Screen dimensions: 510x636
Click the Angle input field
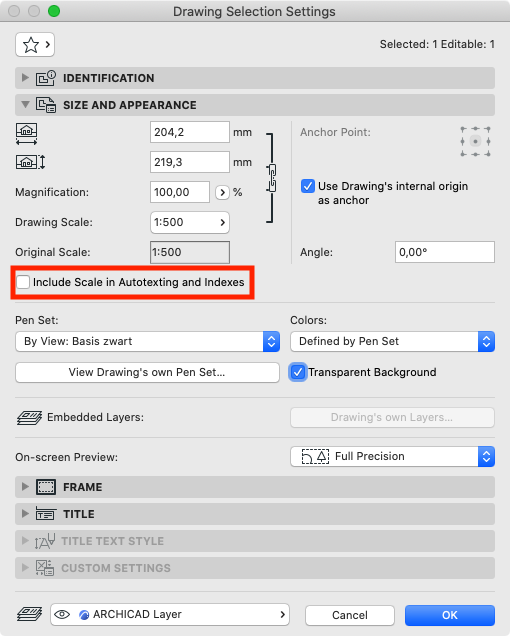[445, 252]
